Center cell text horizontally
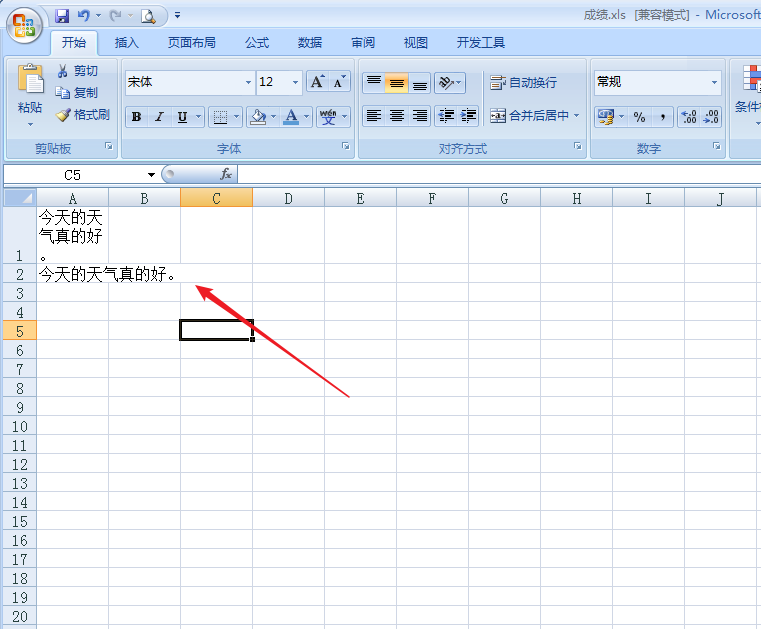This screenshot has width=761, height=629. 397,116
